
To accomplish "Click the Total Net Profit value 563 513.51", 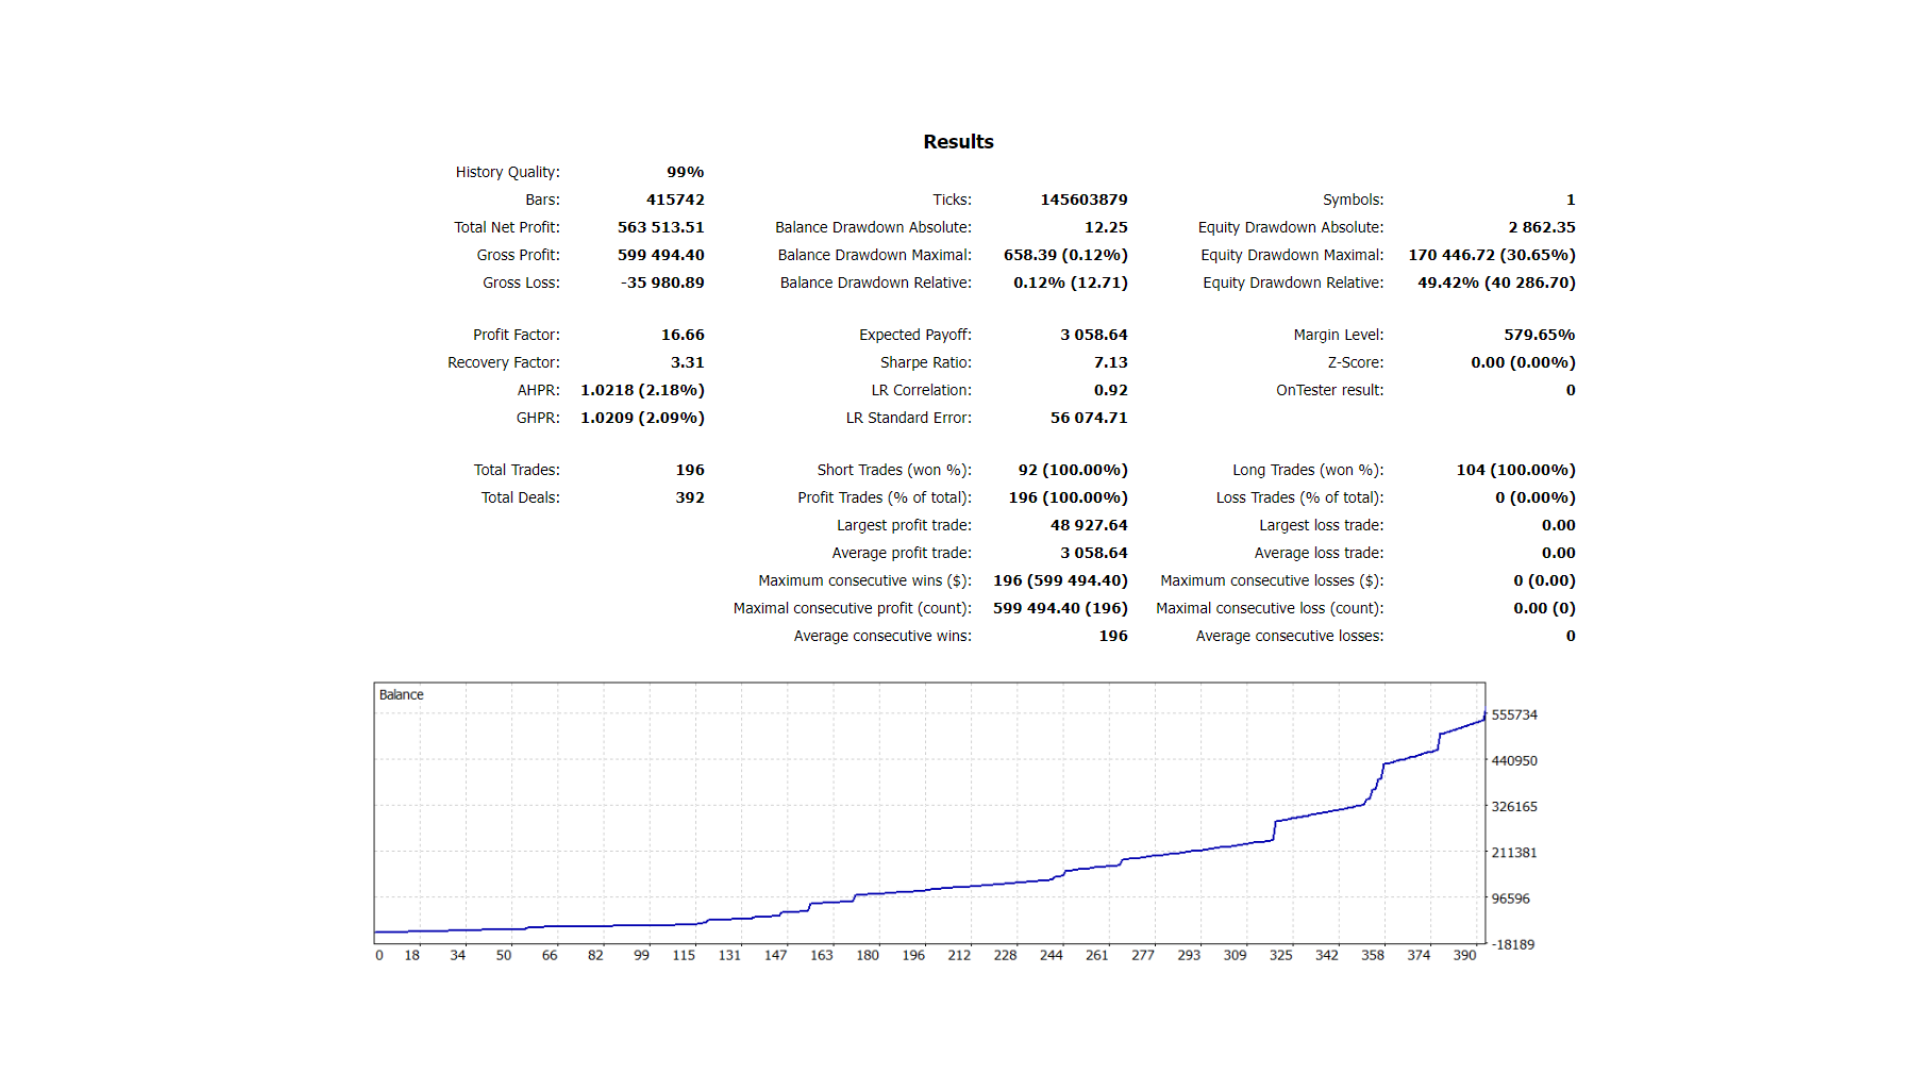I will click(660, 228).
